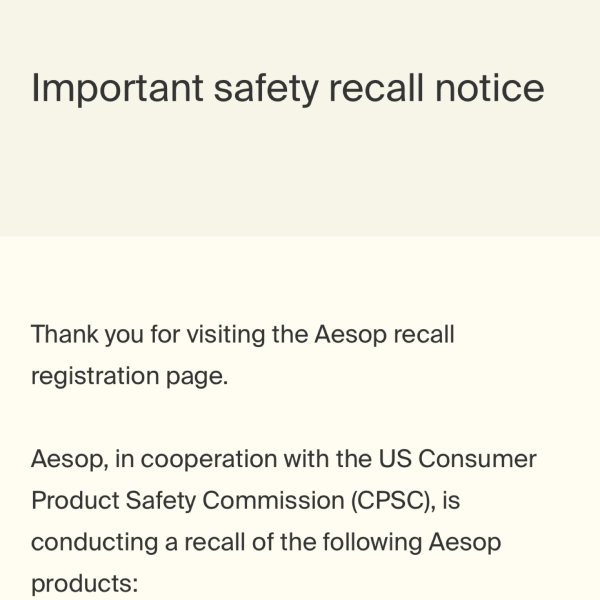Click the 'Product Safety Commission' text
Screen dimensions: 600x600
pyautogui.click(x=188, y=501)
